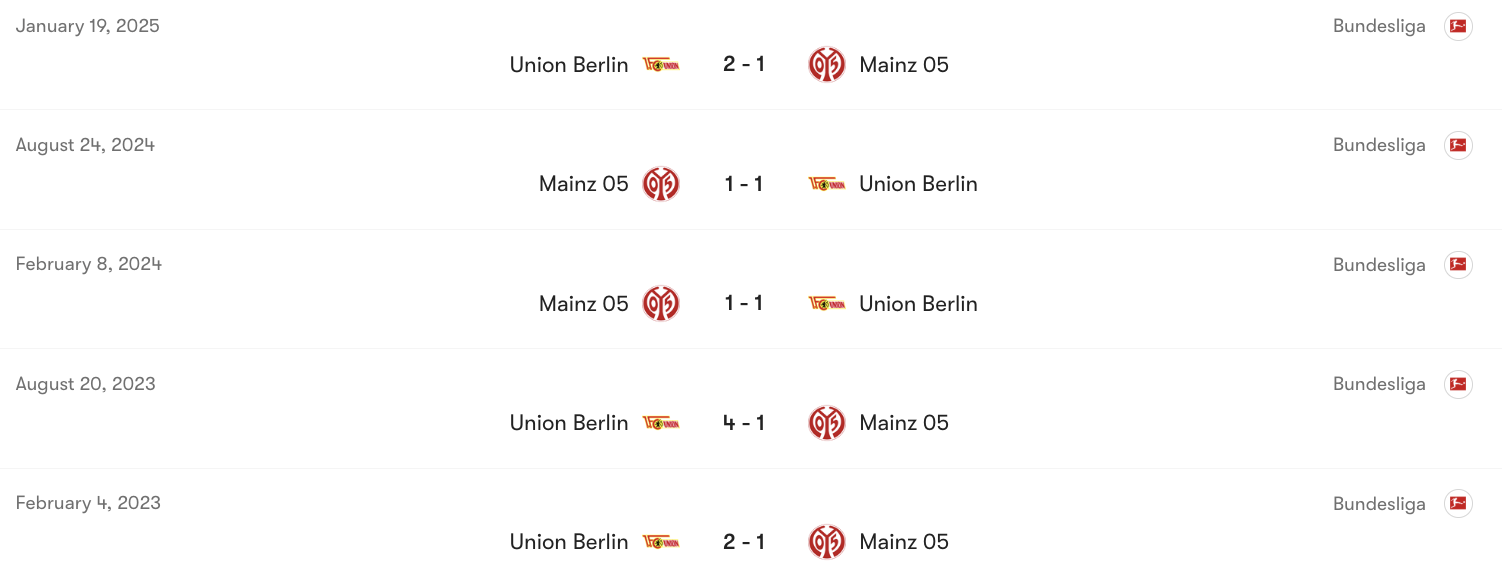
Task: Select the Bundesliga badge on the February 4 row
Action: (x=1458, y=503)
